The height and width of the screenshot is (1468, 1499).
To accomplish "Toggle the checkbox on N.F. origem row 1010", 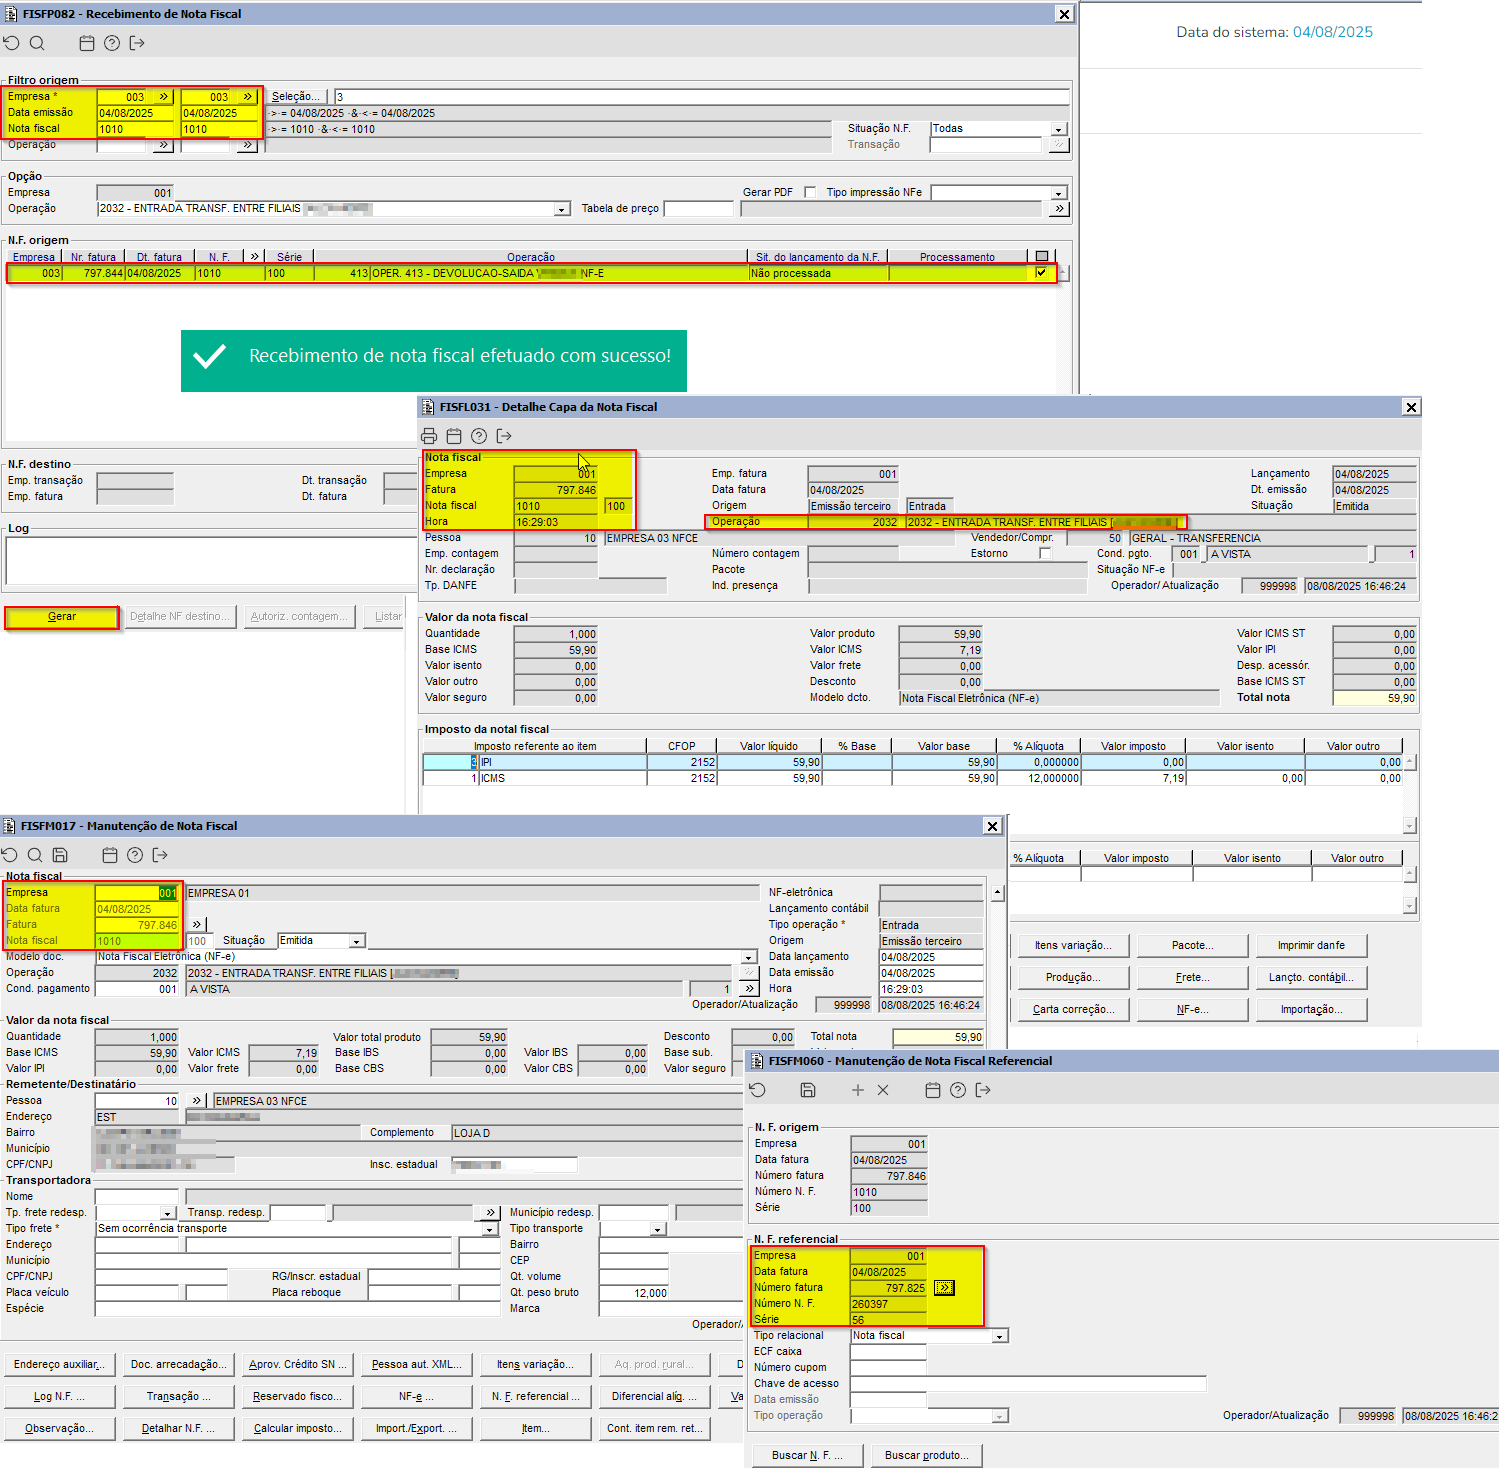I will coord(1042,273).
